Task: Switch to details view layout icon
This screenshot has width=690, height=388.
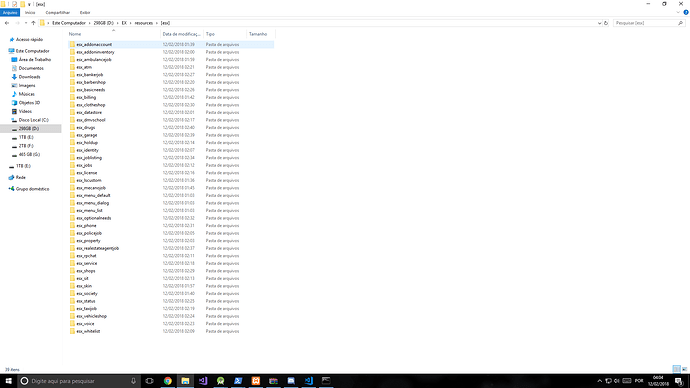Action: [x=676, y=369]
